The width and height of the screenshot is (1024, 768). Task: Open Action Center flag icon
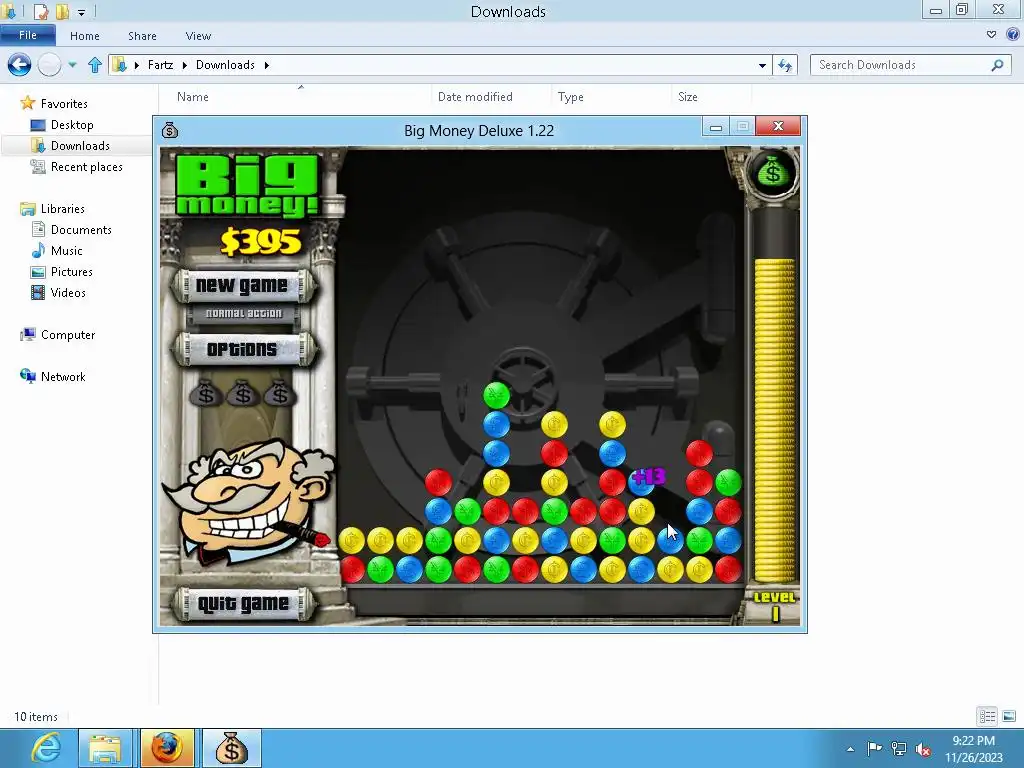pos(874,748)
